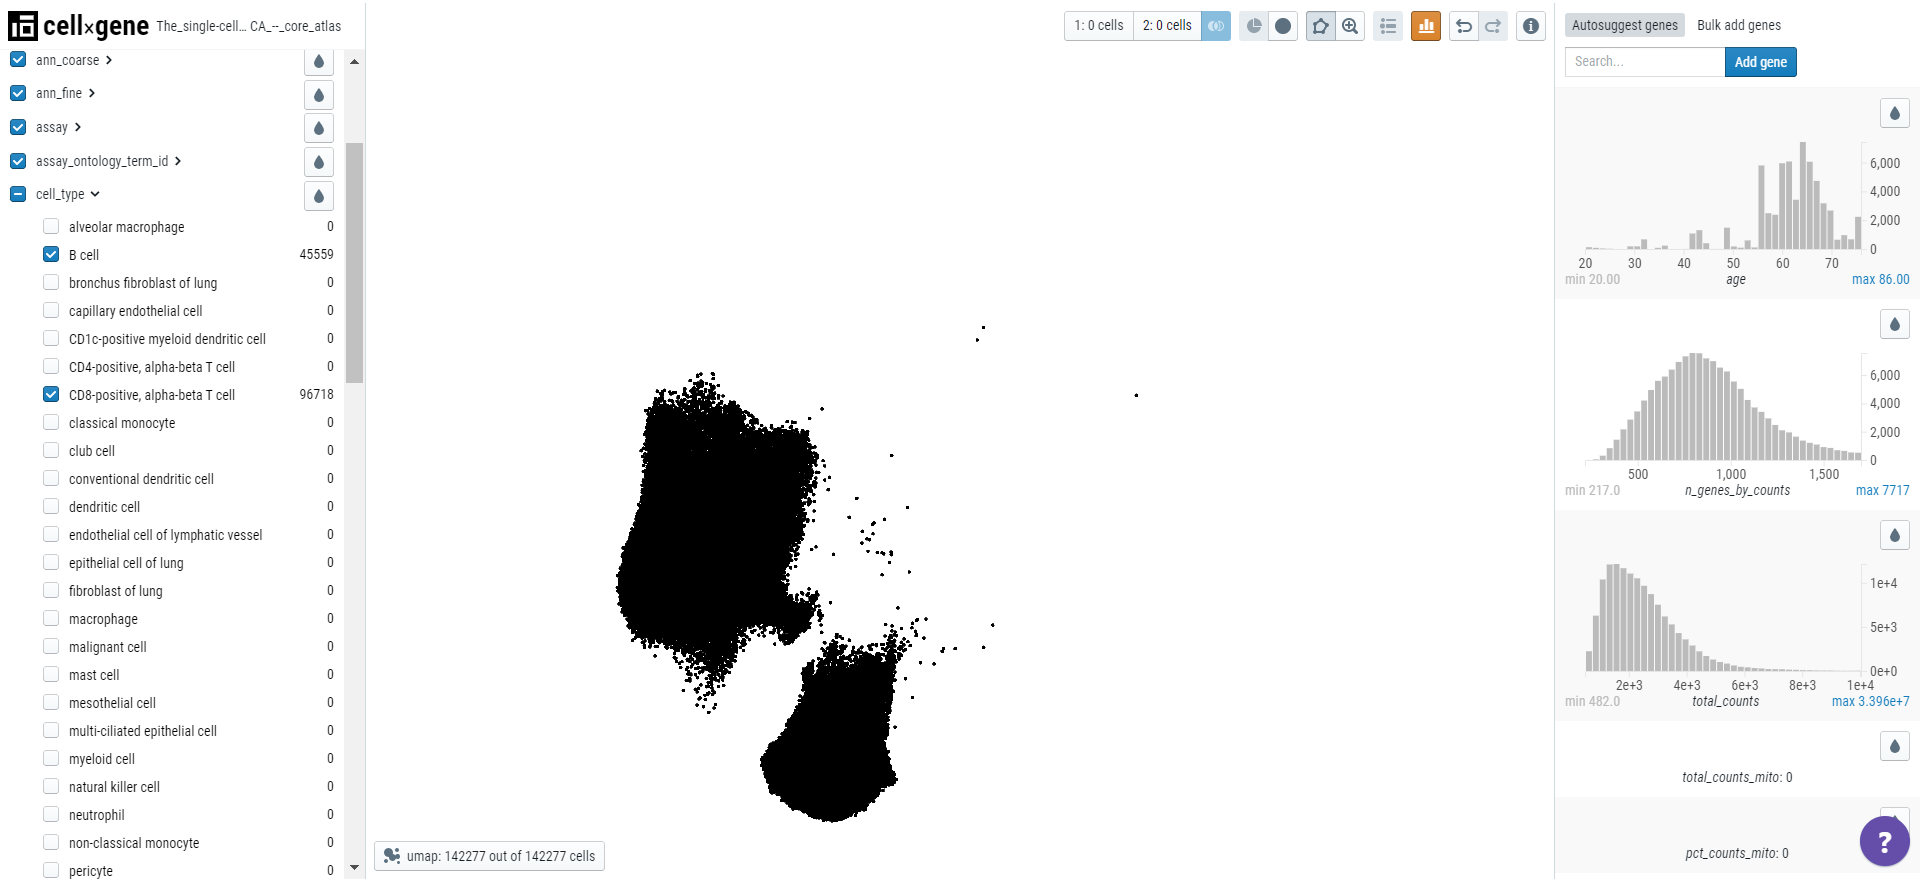Check the mast cell checkbox

click(x=51, y=674)
